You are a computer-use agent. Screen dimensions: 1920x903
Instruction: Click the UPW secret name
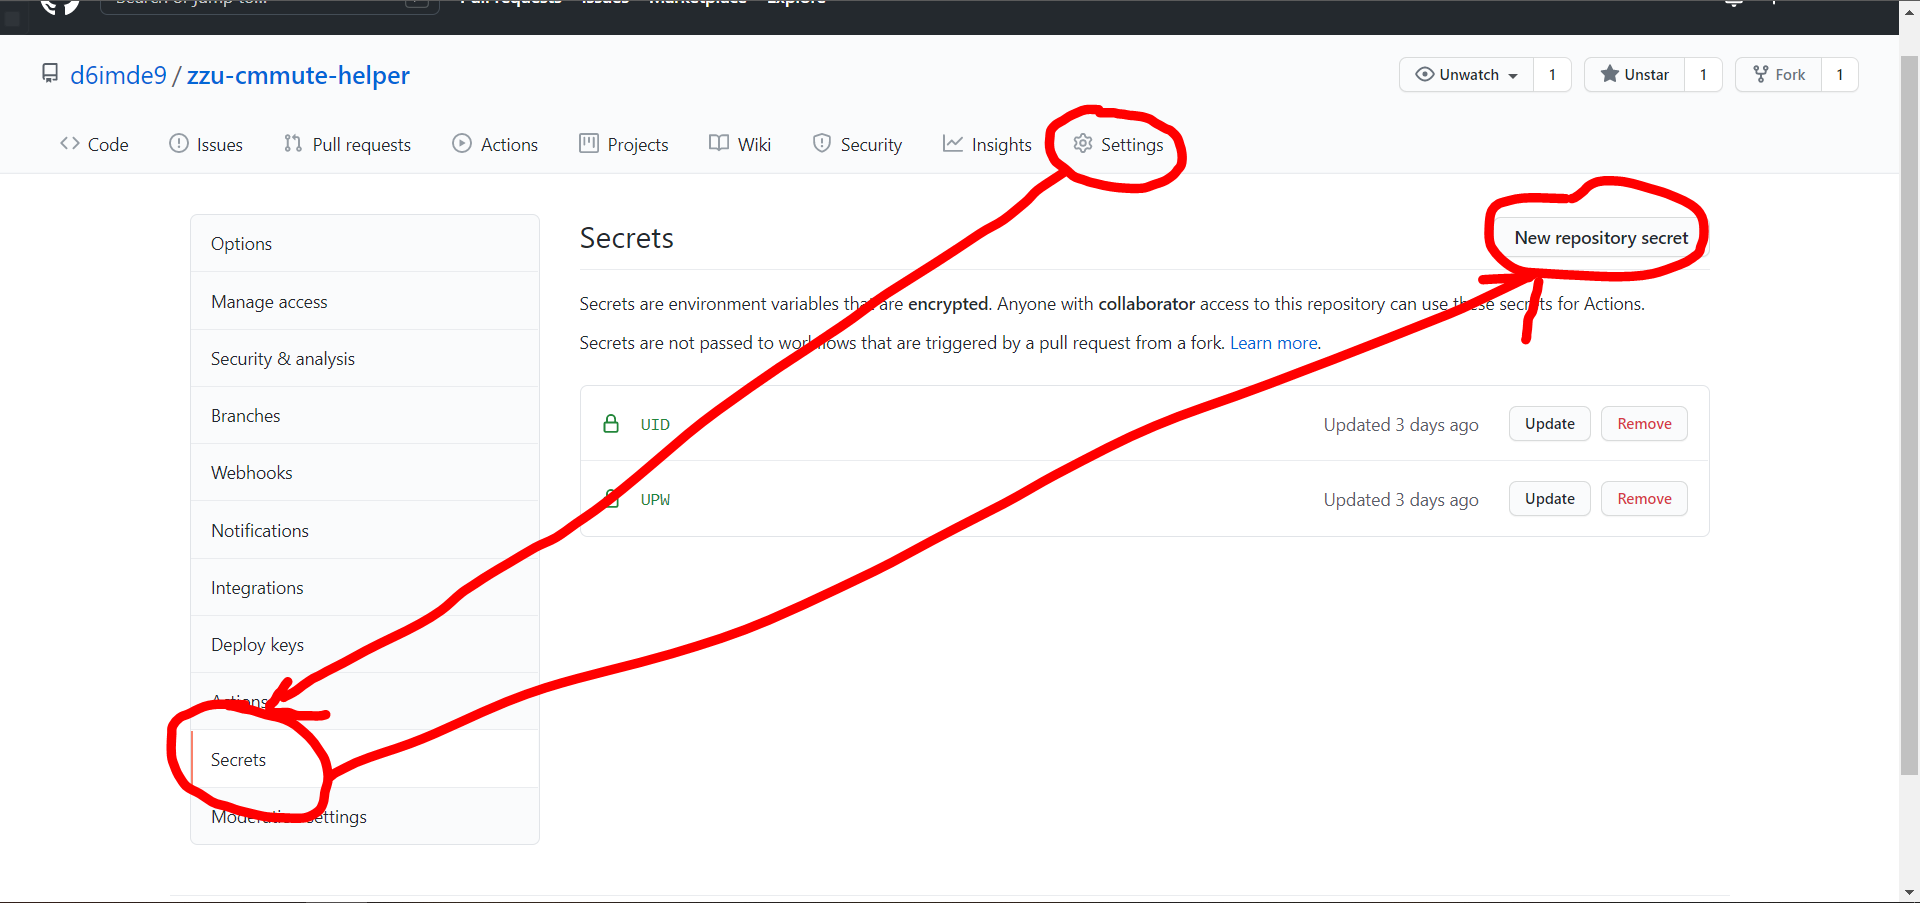click(x=655, y=500)
